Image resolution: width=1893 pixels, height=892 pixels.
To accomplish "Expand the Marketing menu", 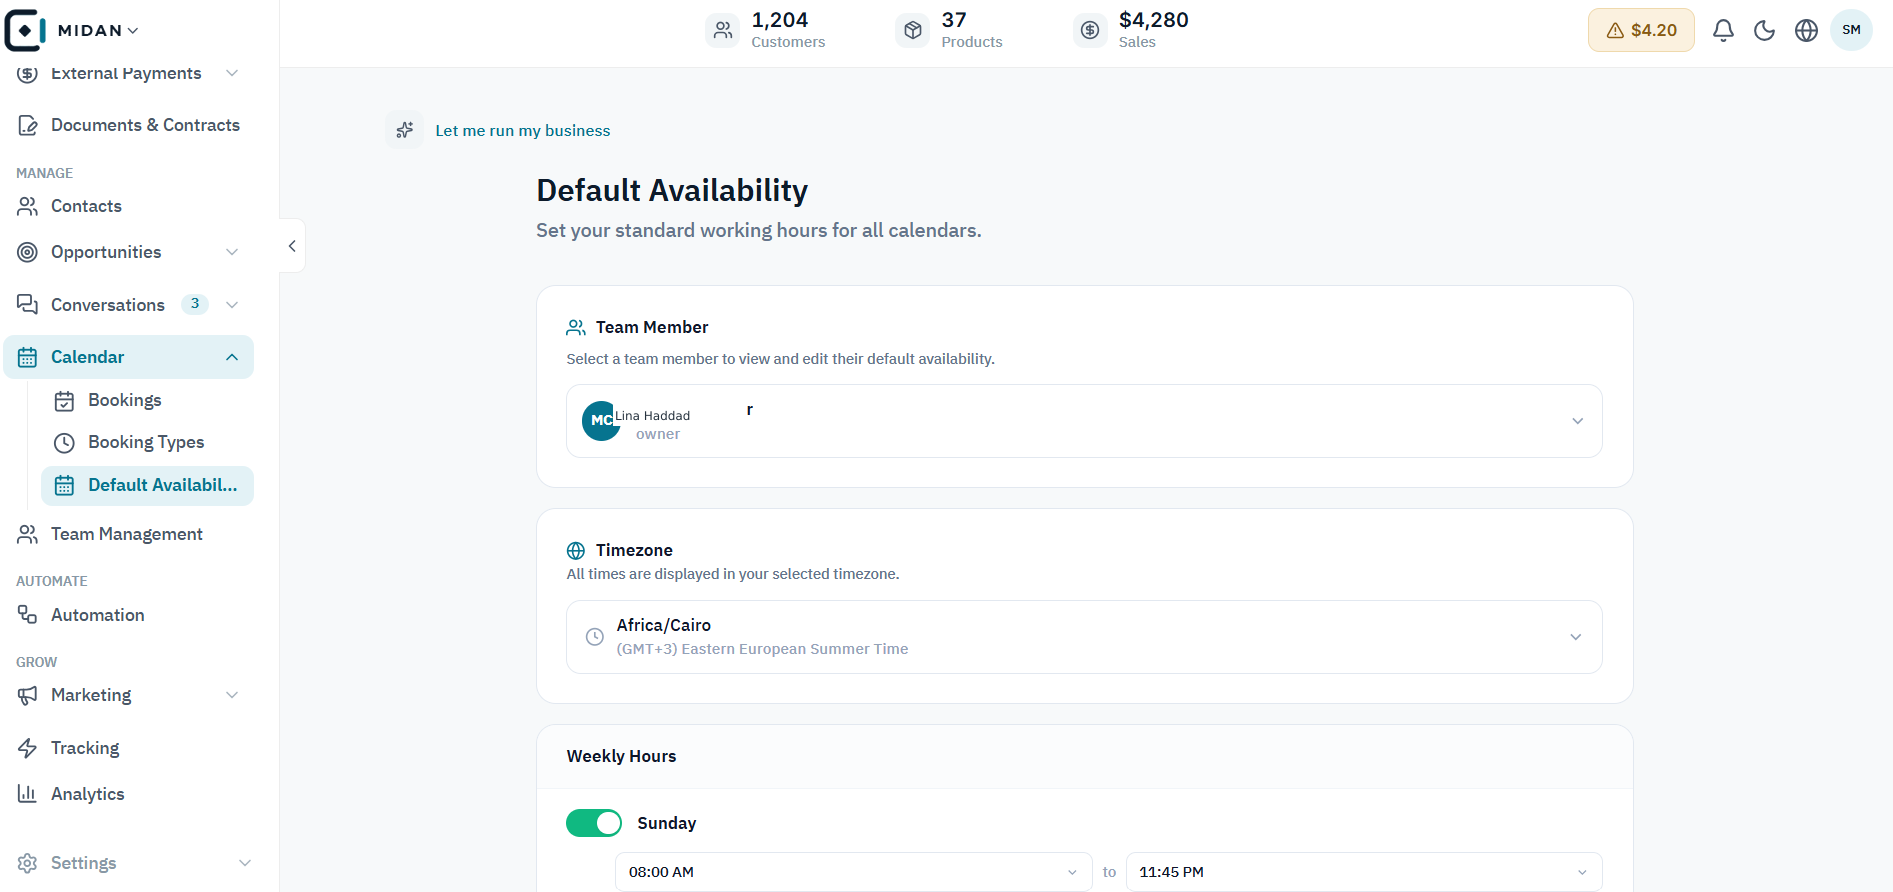I will 232,695.
